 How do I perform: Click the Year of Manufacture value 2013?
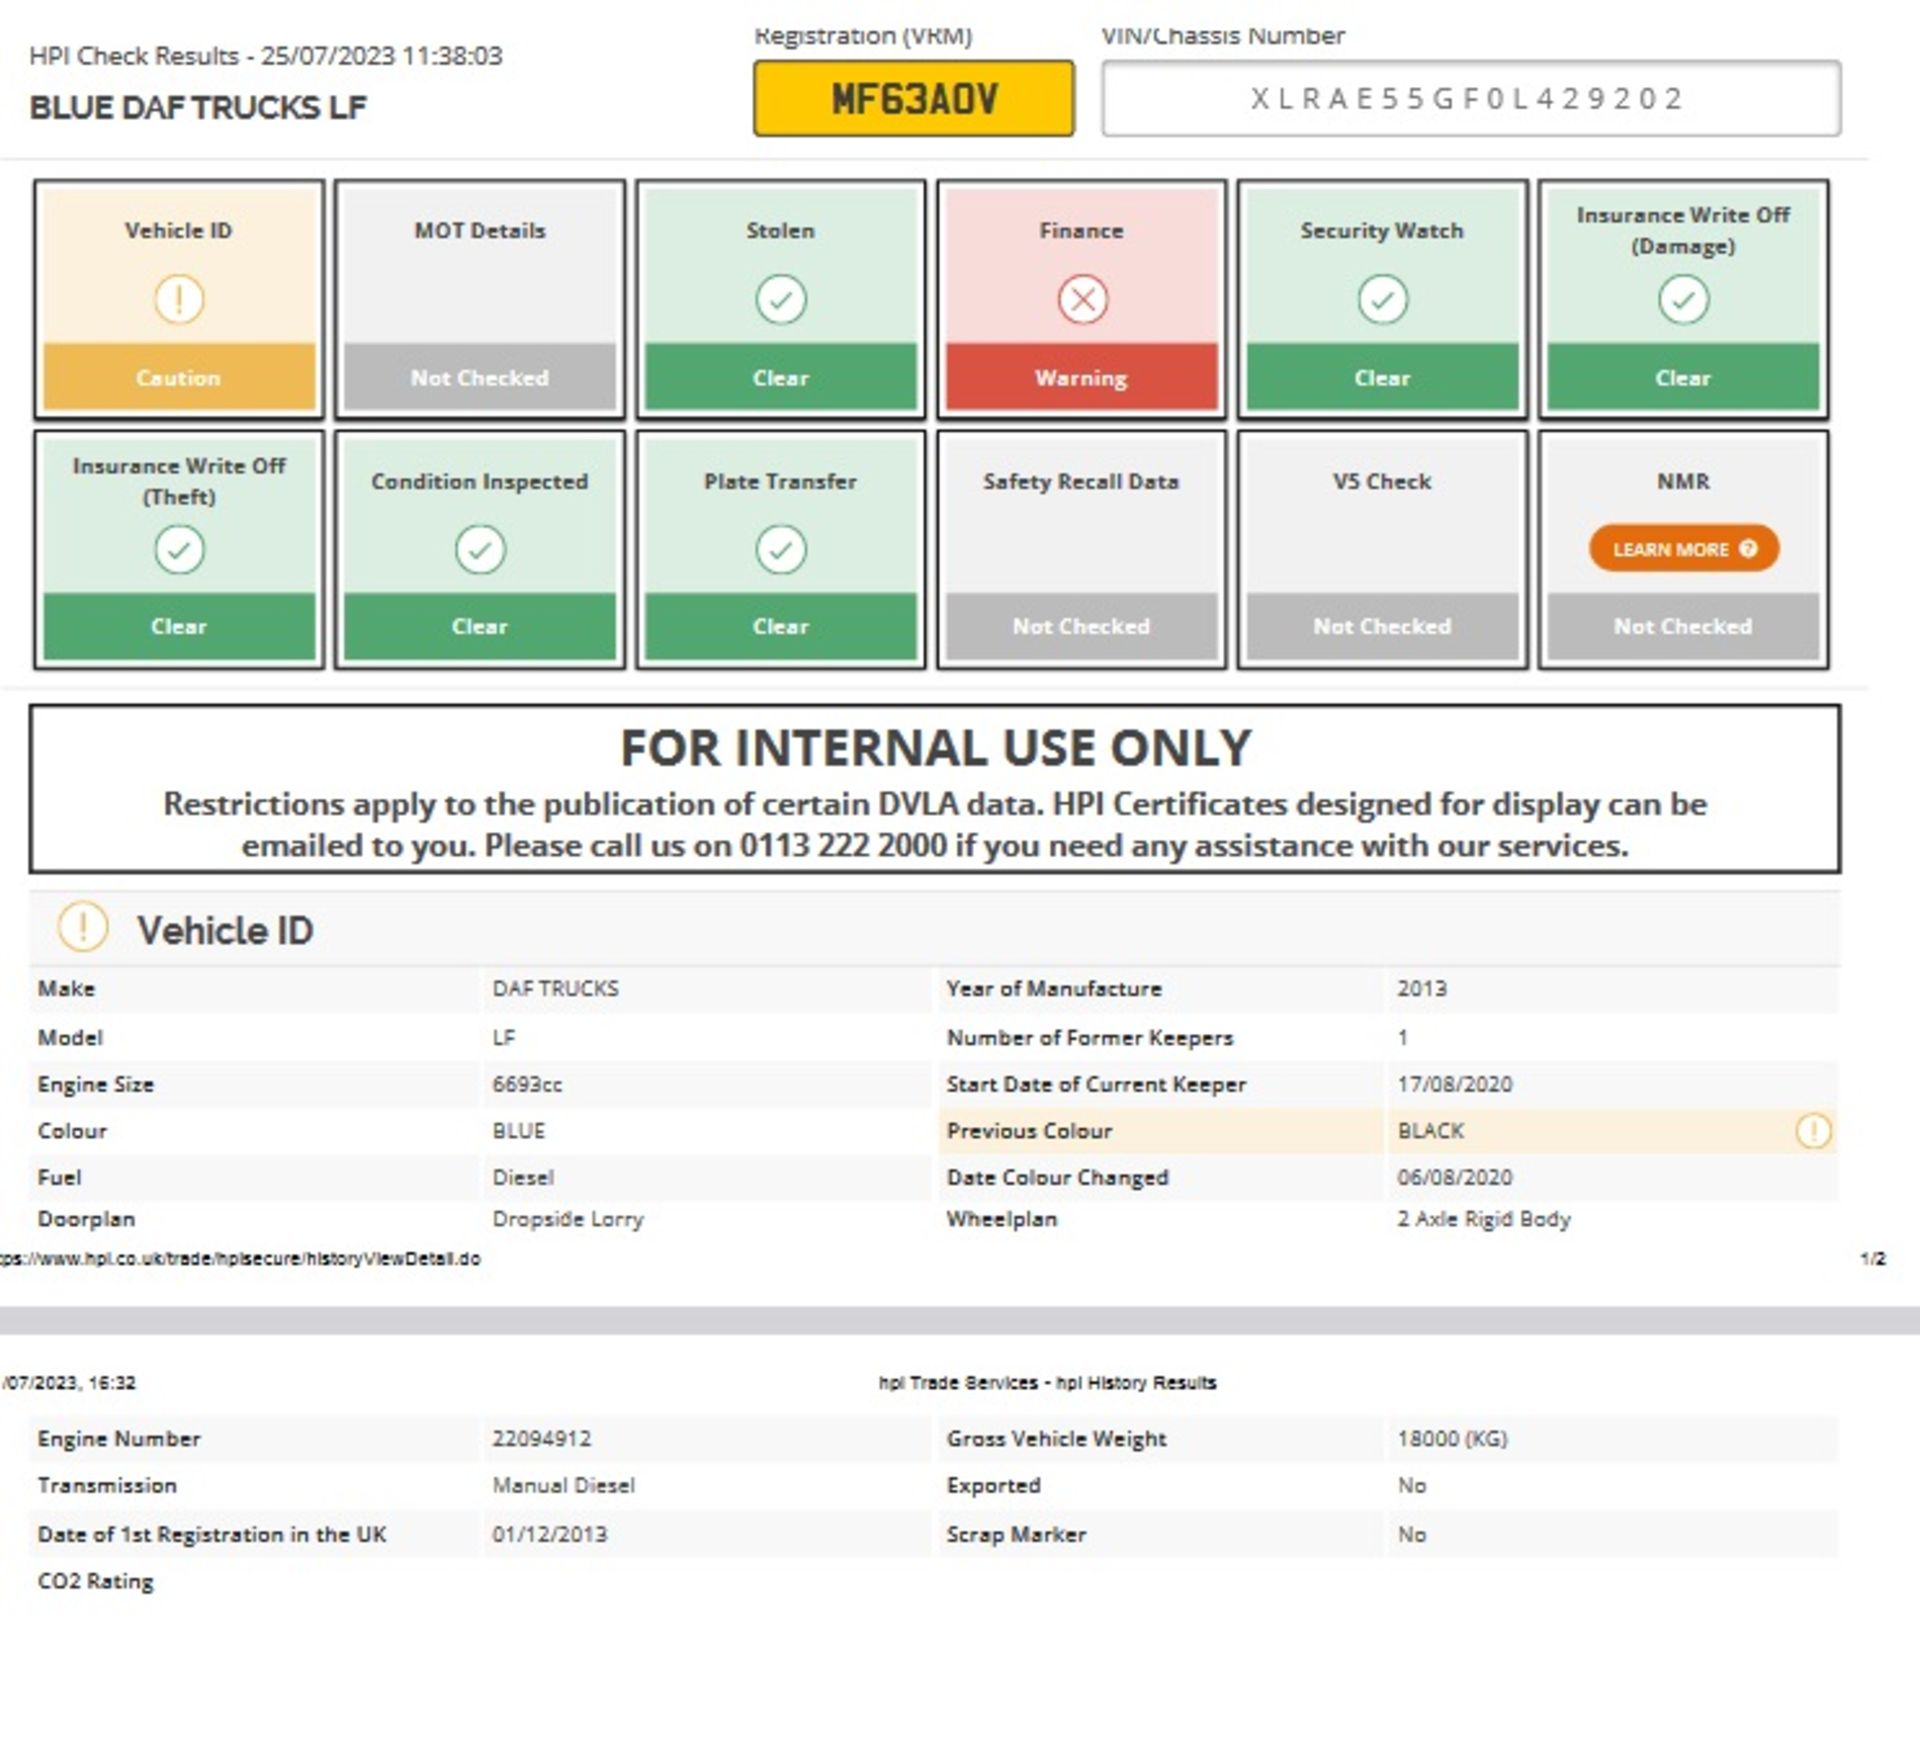1422,989
